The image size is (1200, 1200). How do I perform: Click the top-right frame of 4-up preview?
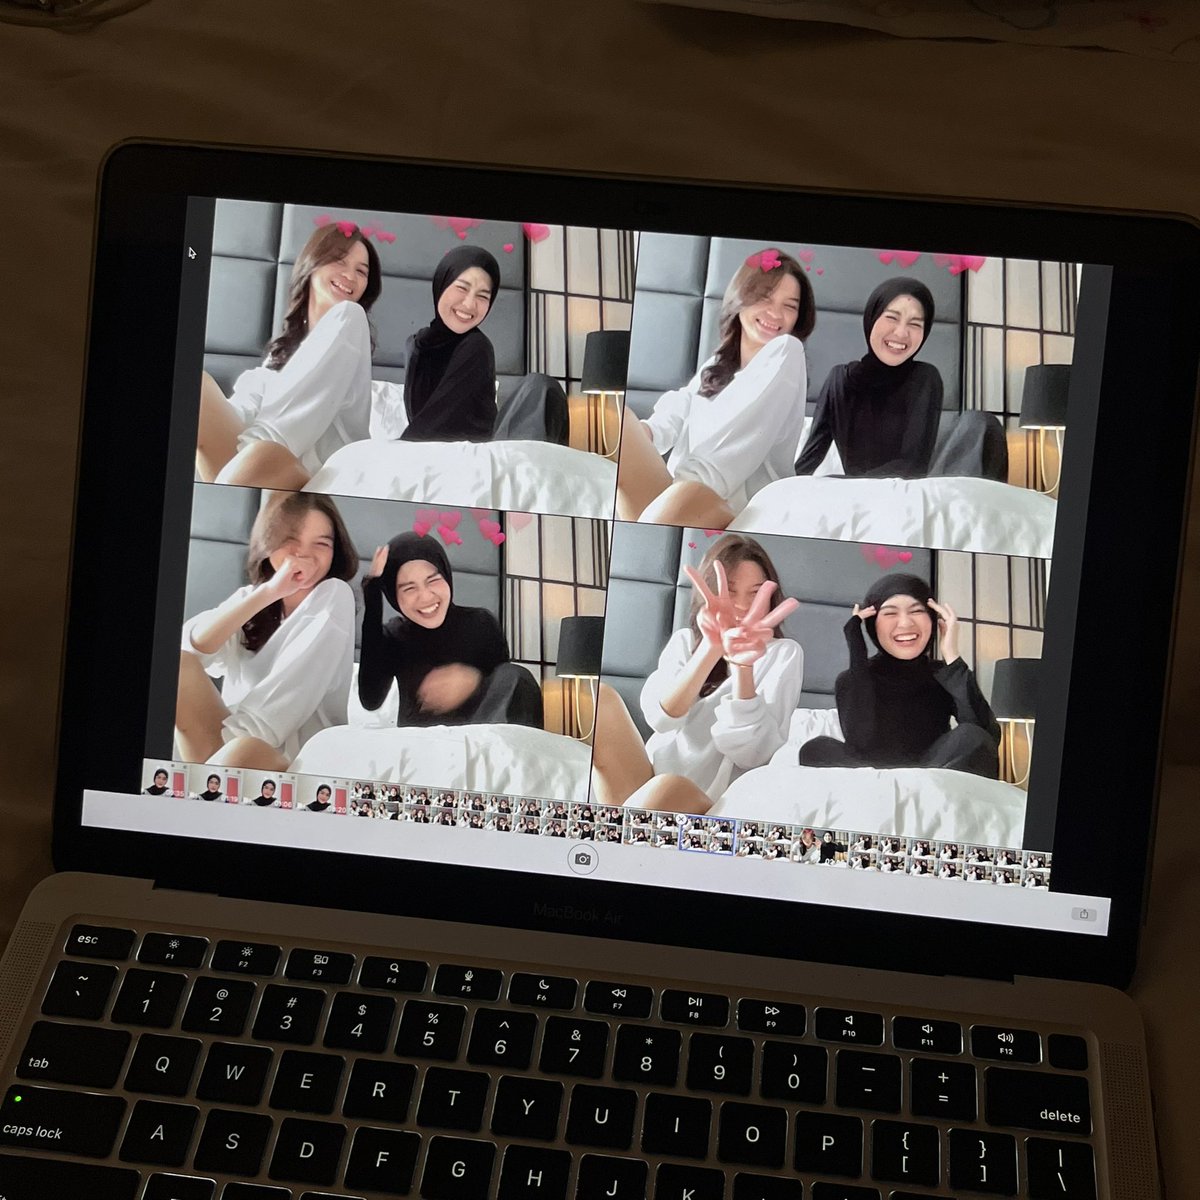point(850,393)
